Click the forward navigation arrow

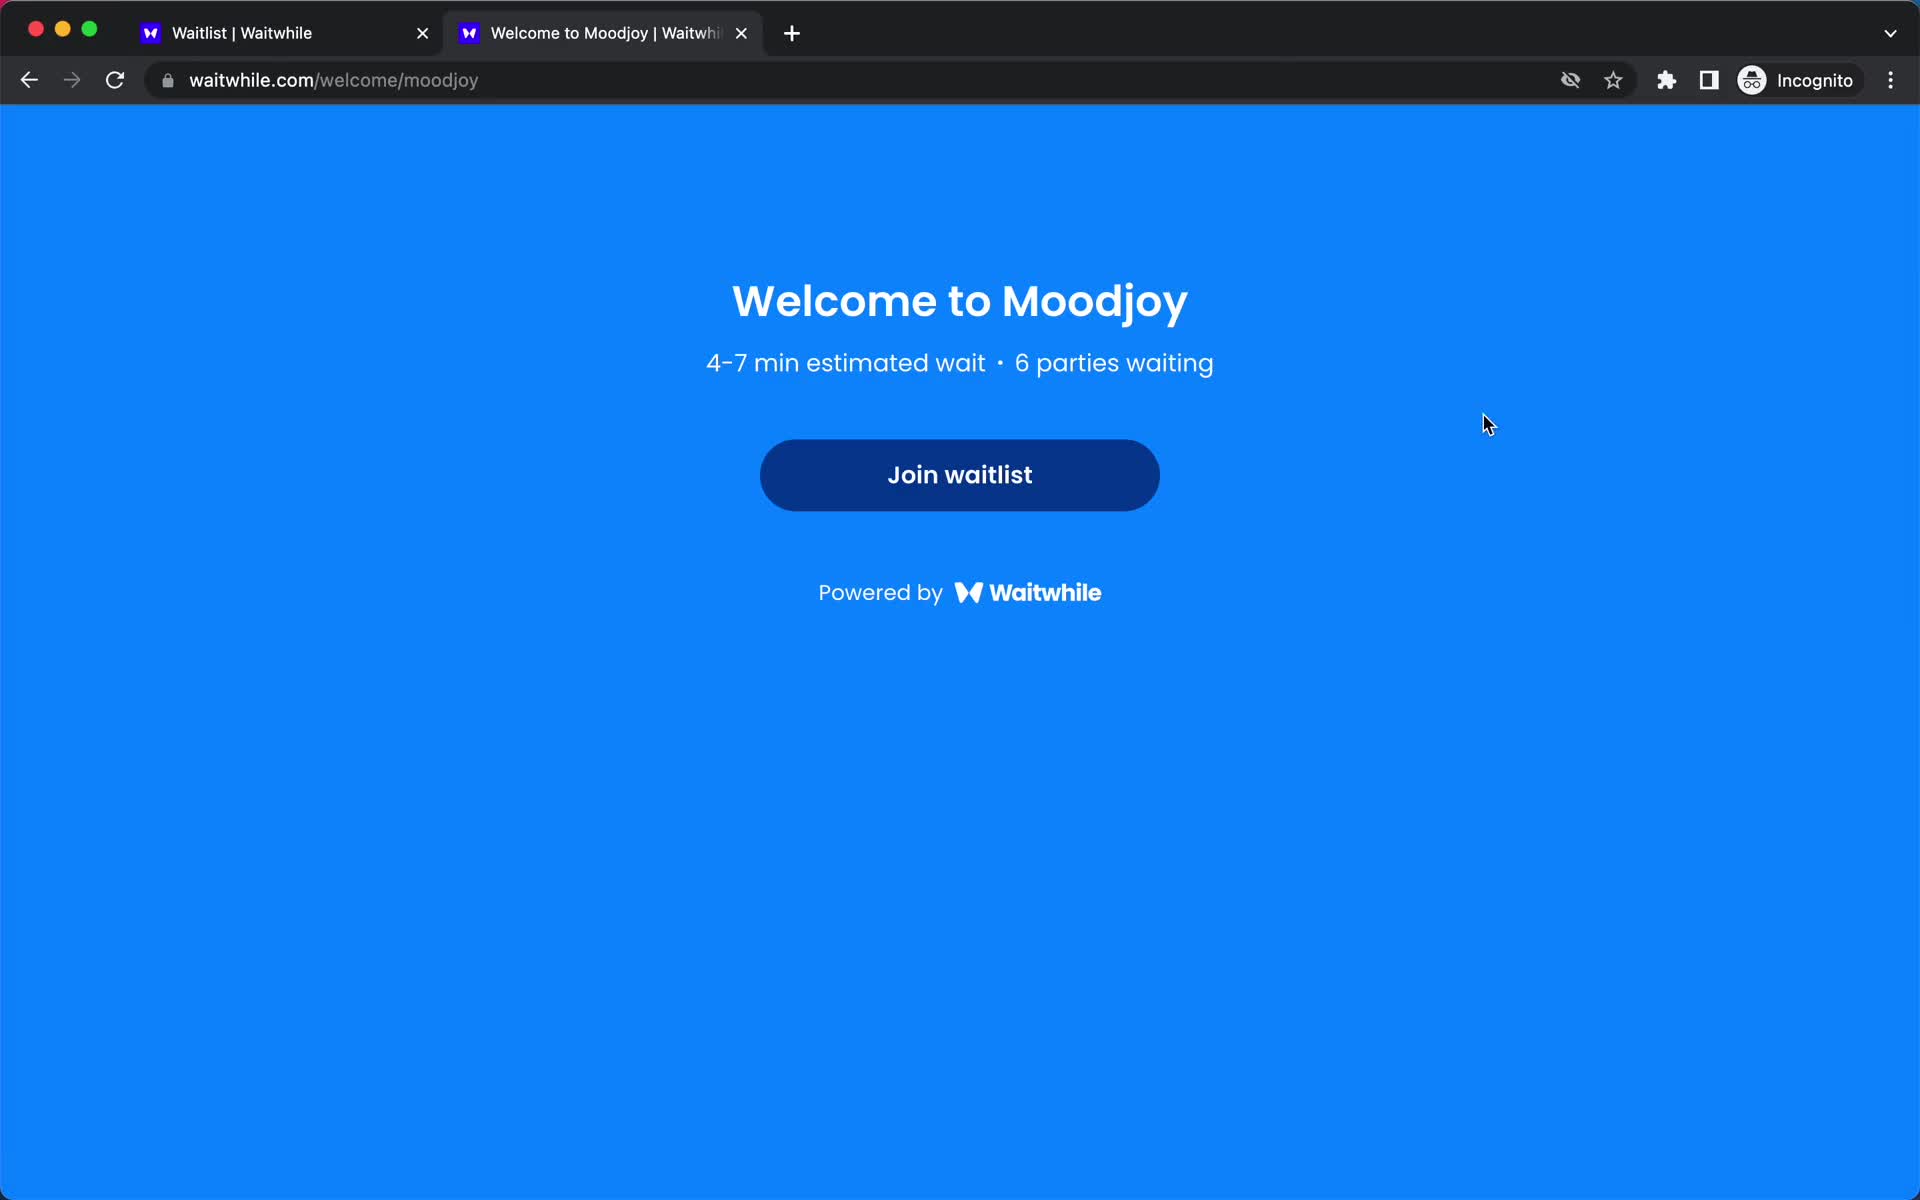pyautogui.click(x=73, y=79)
